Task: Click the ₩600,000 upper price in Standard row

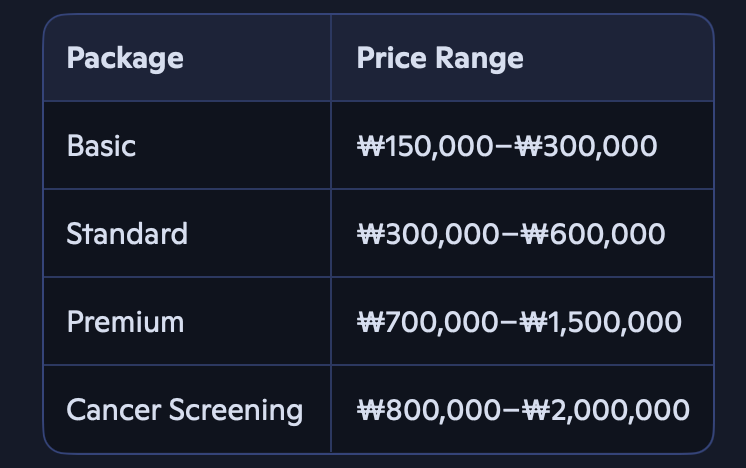Action: [x=593, y=234]
